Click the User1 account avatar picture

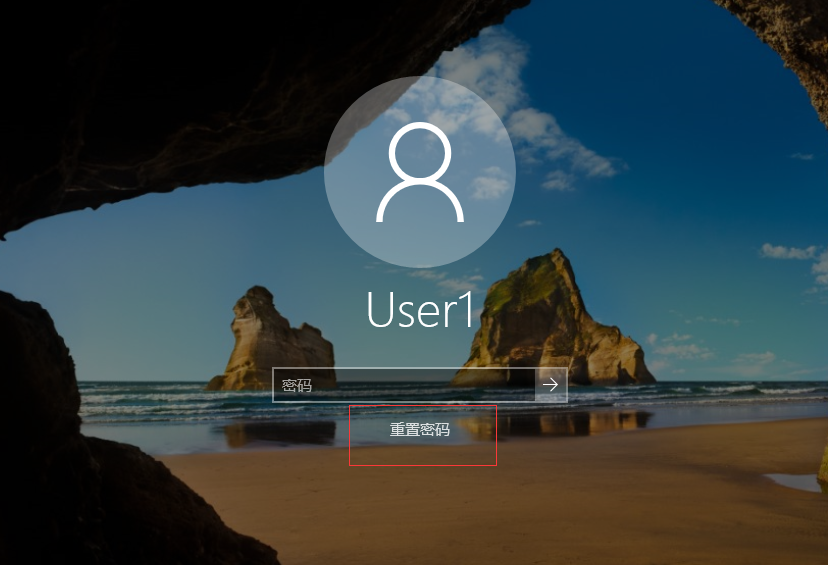[x=420, y=172]
